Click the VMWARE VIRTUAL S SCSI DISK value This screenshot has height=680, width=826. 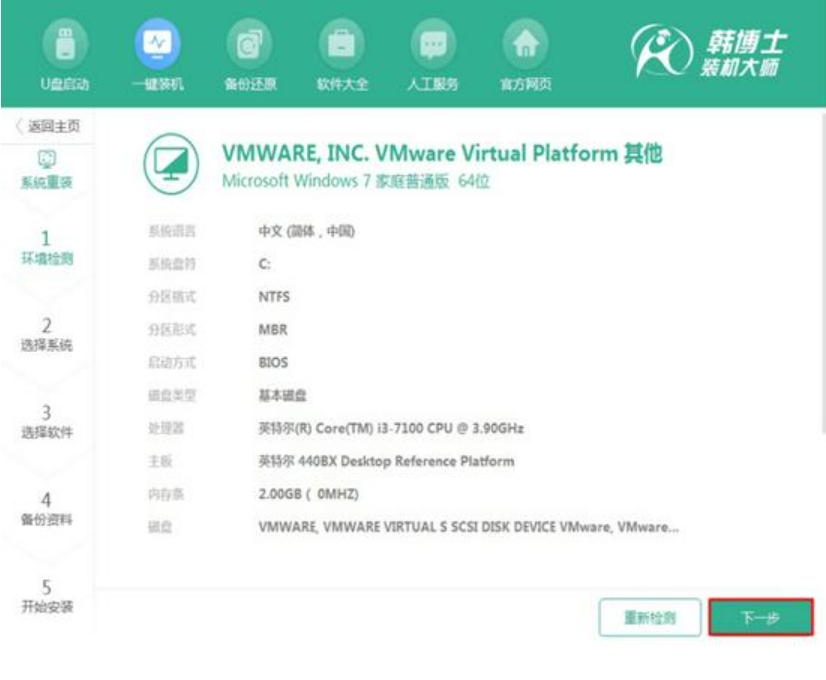468,527
